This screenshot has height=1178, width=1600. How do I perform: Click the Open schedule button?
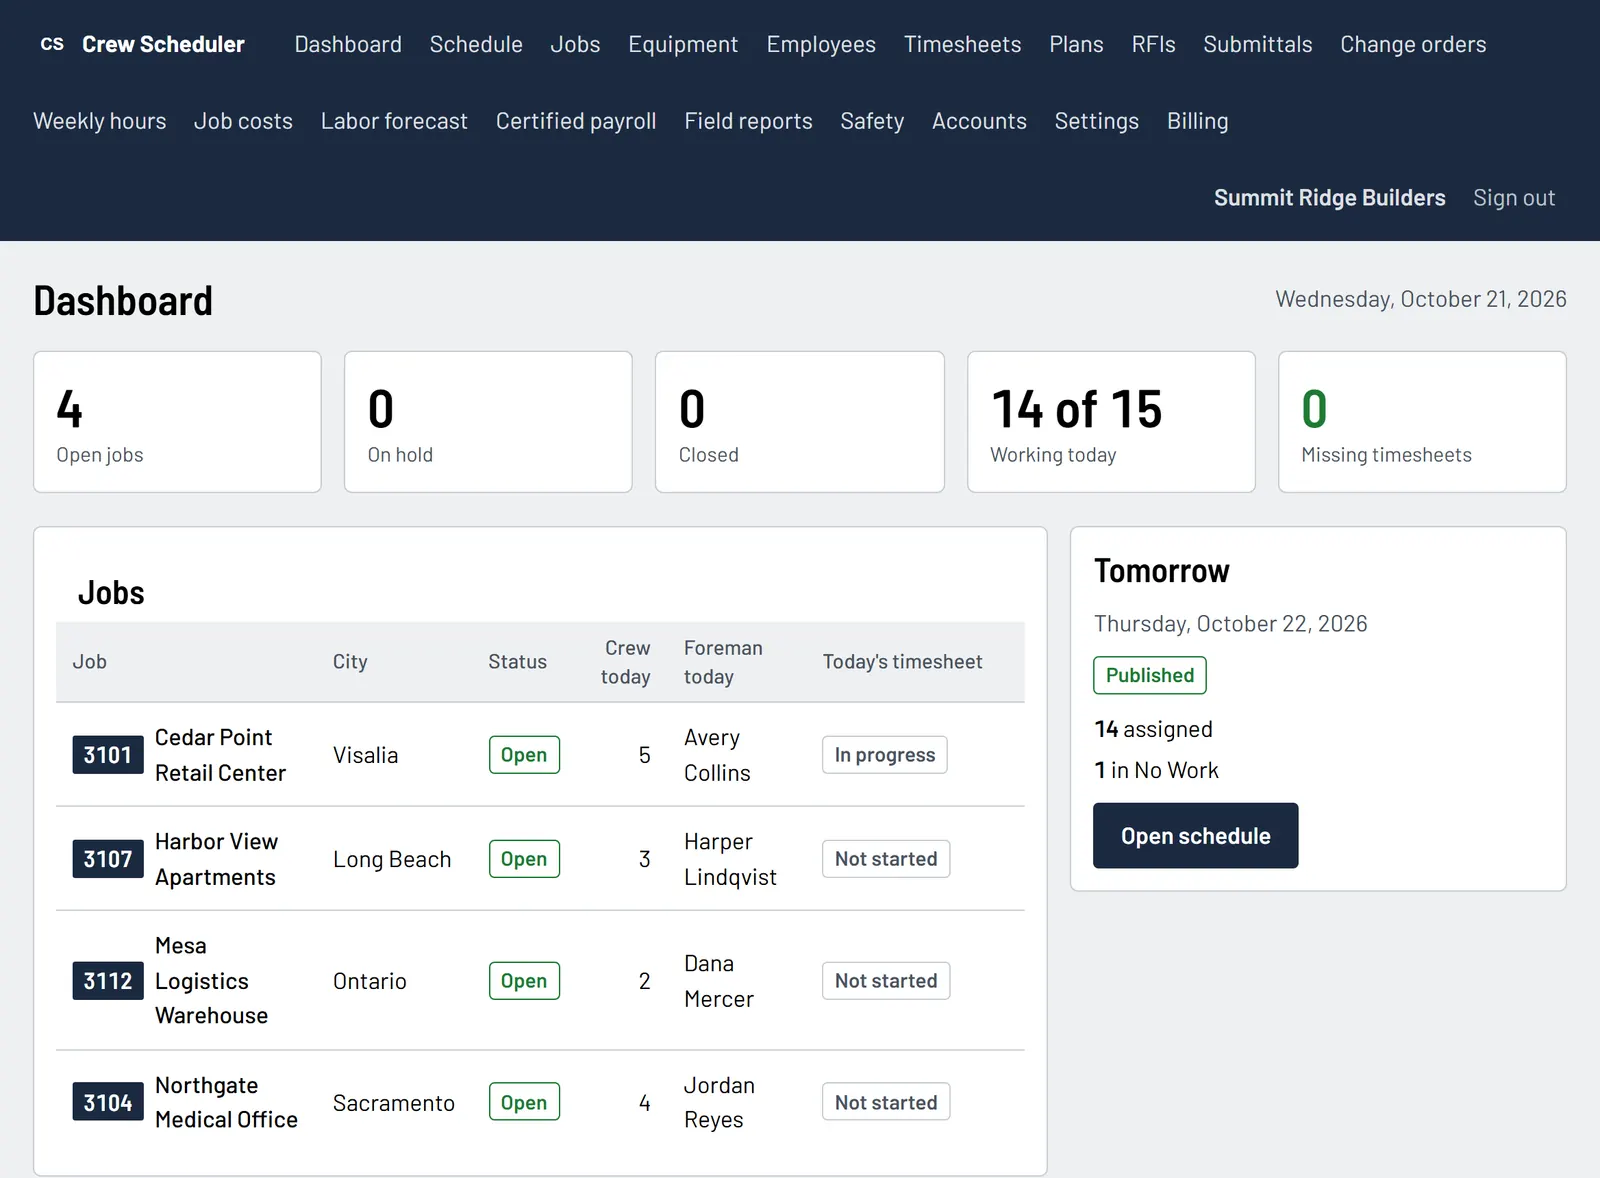tap(1195, 836)
